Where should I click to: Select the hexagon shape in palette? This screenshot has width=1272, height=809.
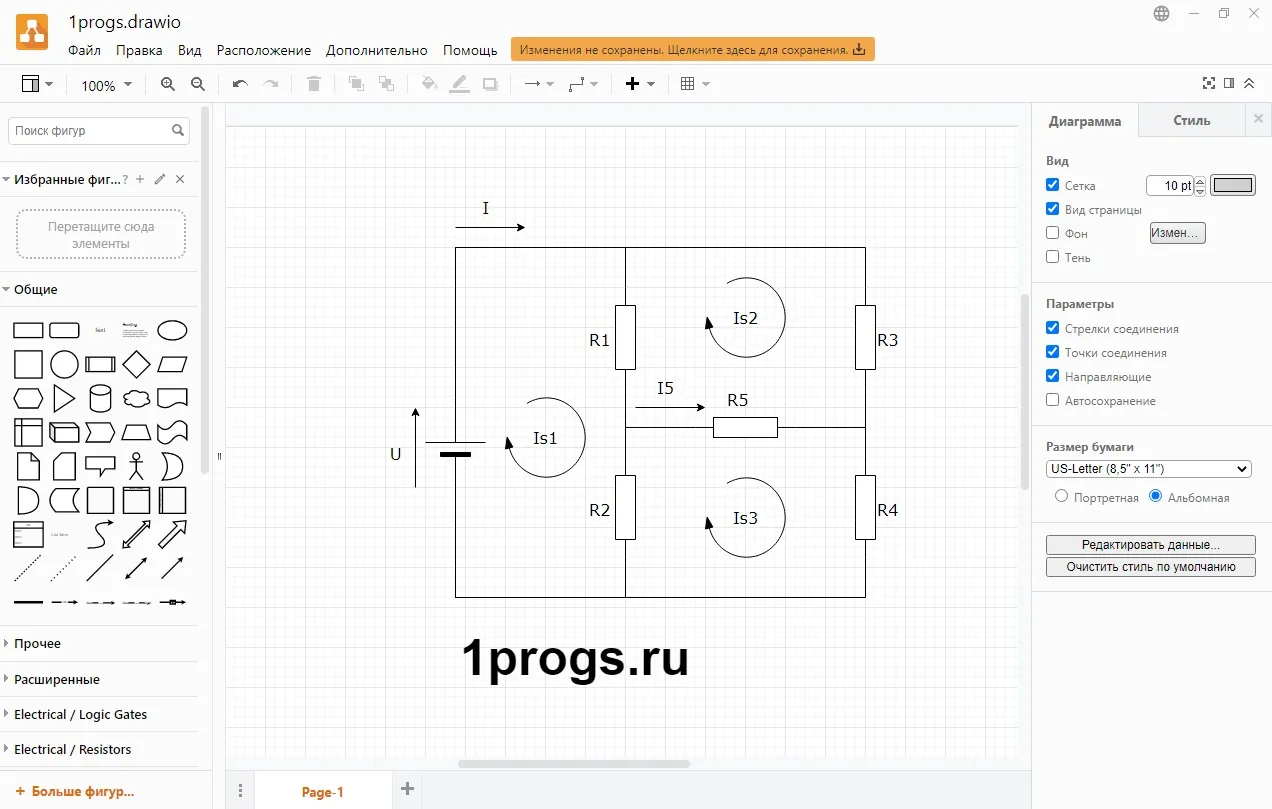click(28, 399)
